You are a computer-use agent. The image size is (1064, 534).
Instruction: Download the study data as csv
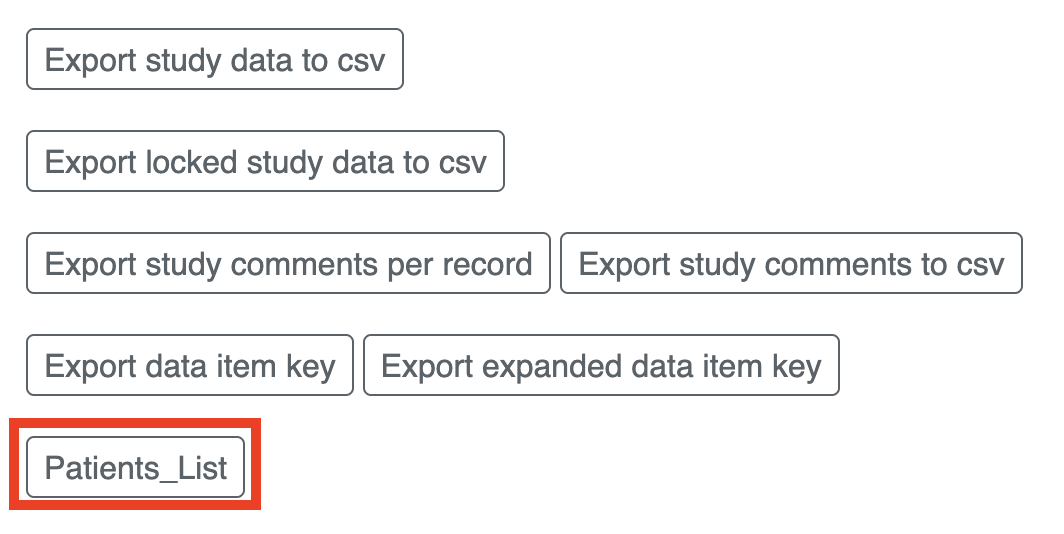point(214,60)
